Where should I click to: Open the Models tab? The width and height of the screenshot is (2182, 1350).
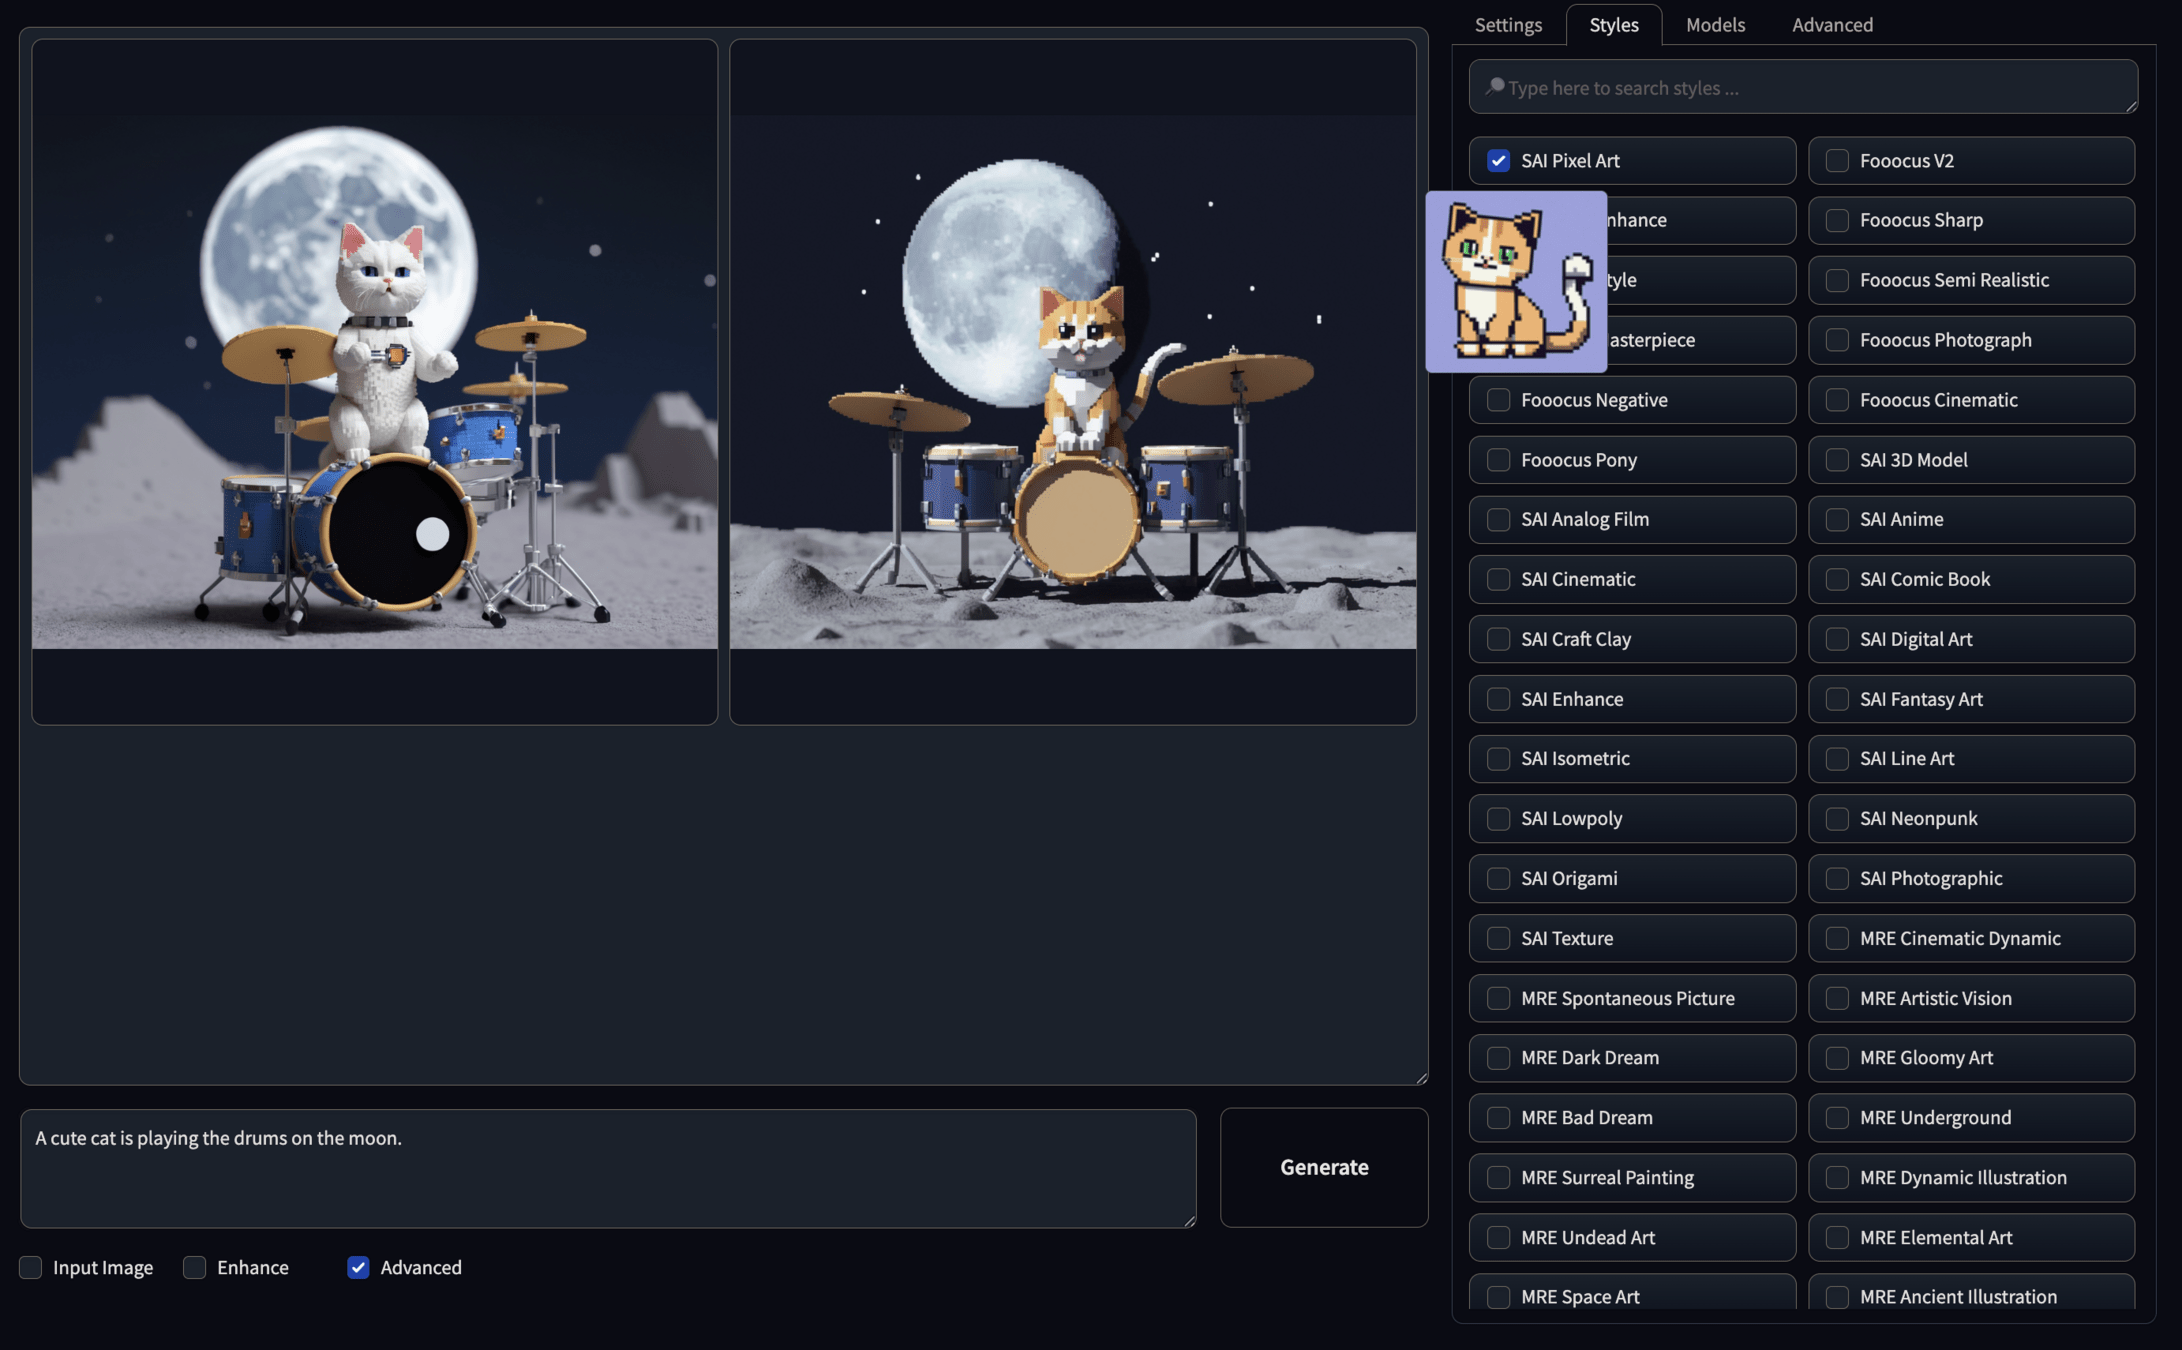(x=1715, y=25)
